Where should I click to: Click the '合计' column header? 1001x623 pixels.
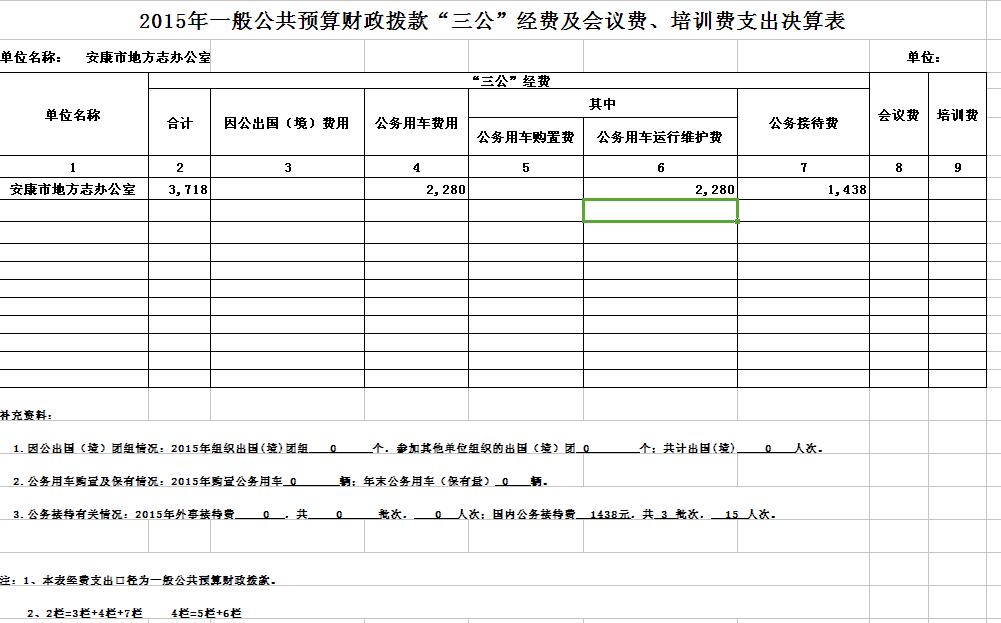(179, 123)
